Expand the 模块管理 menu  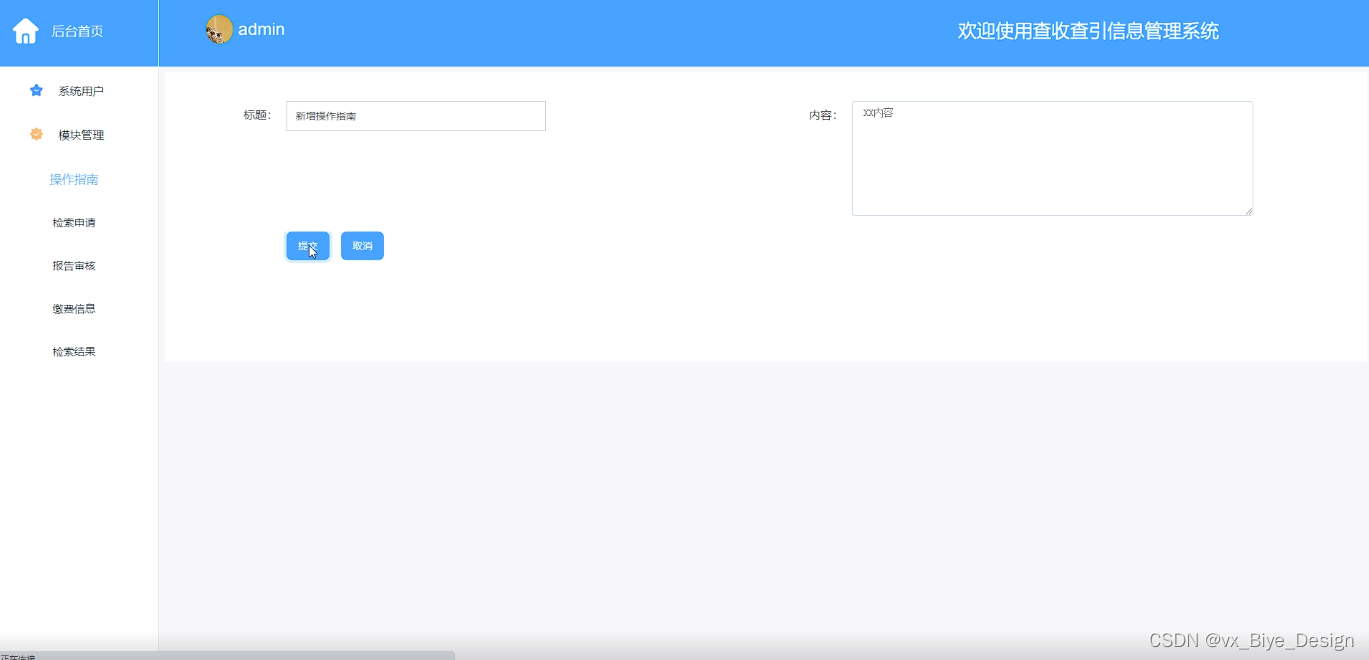pyautogui.click(x=81, y=135)
